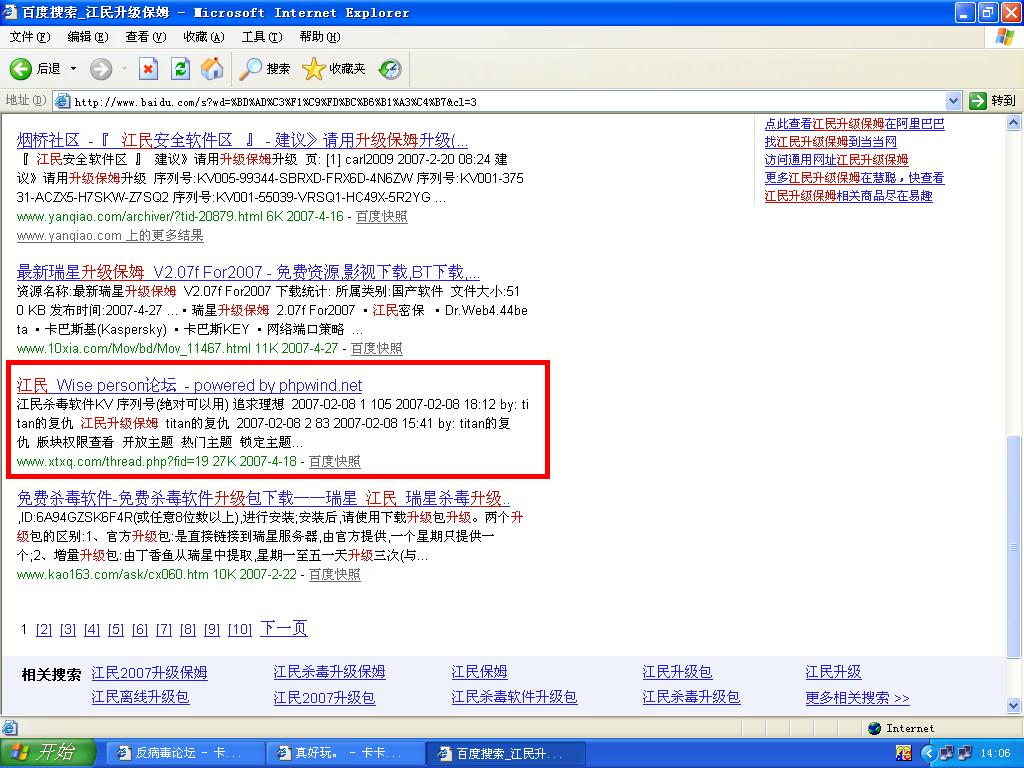The image size is (1024, 768).
Task: Open the 文件(F) menu
Action: [x=30, y=37]
